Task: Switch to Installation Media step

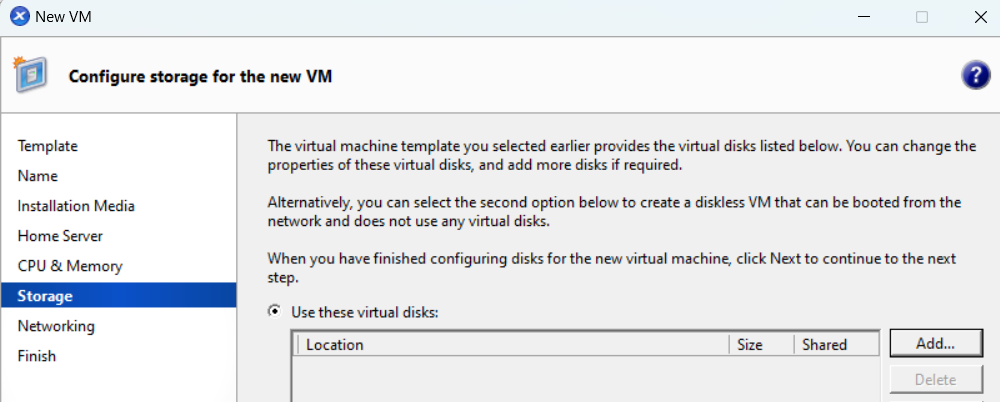Action: tap(76, 206)
